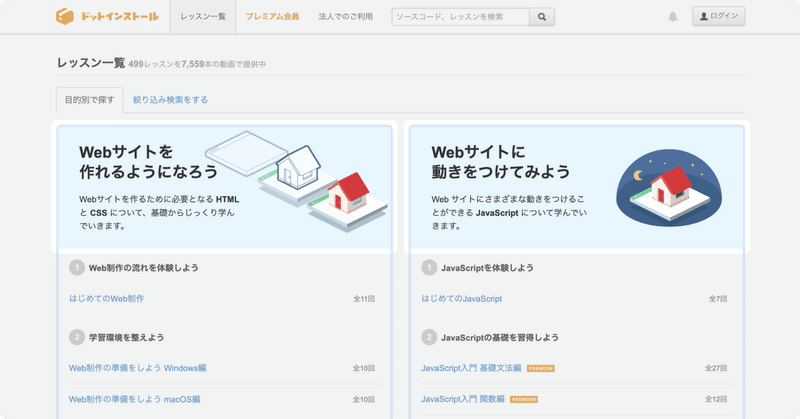Image resolution: width=800 pixels, height=419 pixels.
Task: Click the 学習環境を整えよう heading
Action: point(127,337)
